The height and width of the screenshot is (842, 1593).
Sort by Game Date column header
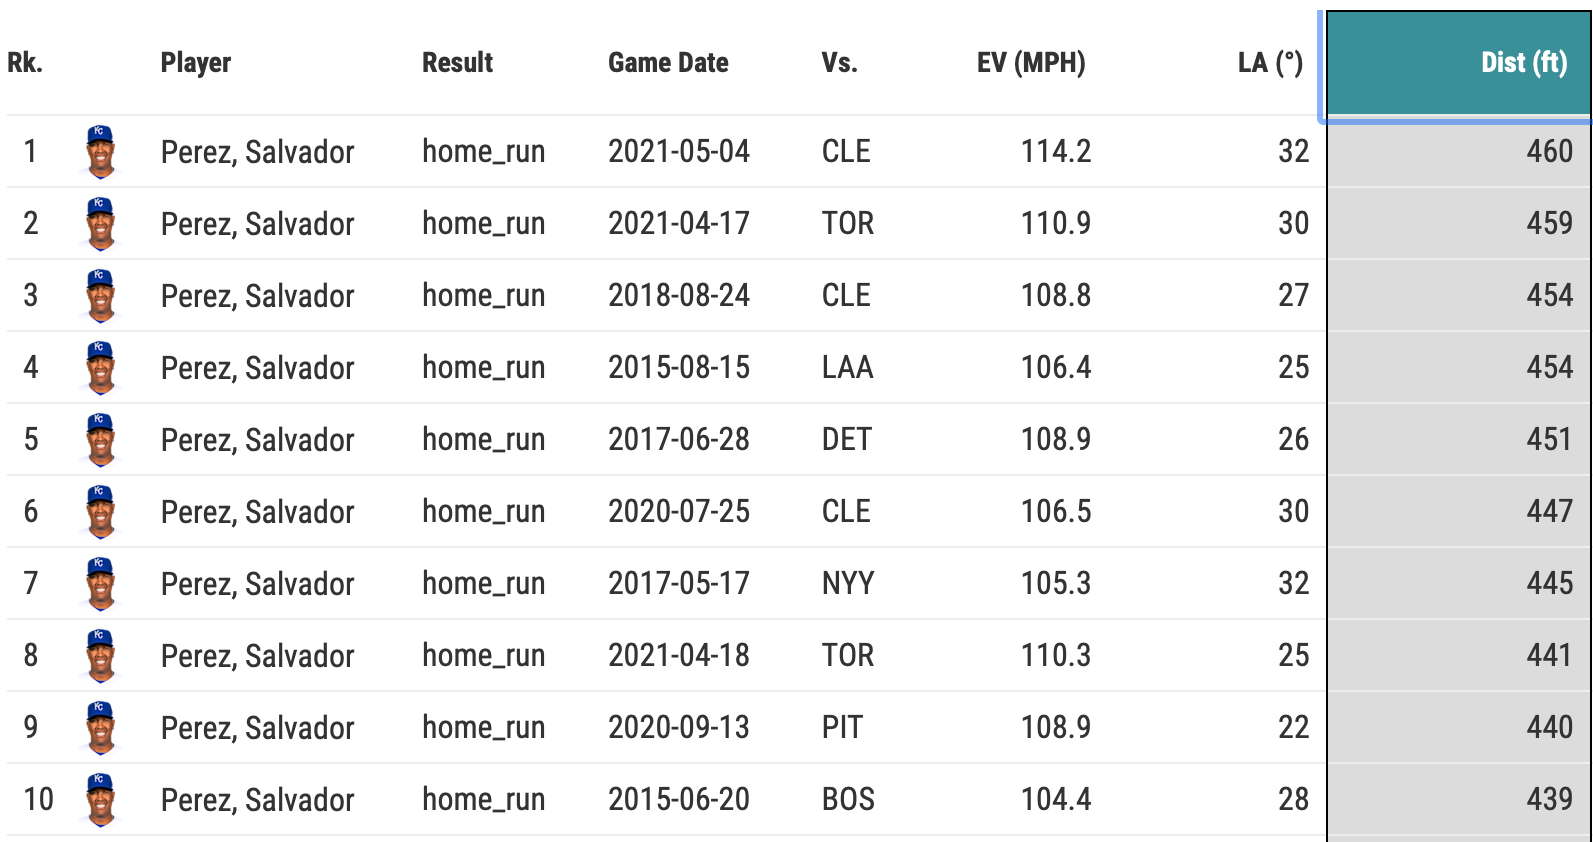point(668,63)
